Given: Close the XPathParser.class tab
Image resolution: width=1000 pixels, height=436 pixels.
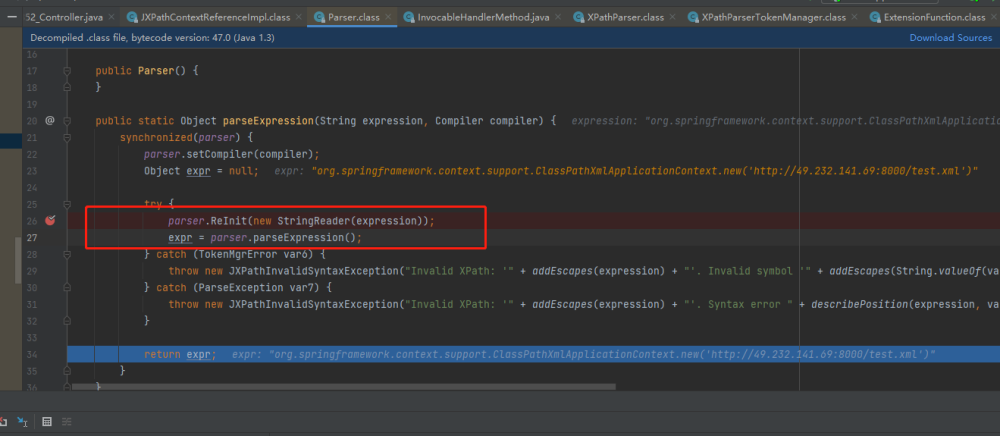Looking at the screenshot, I should pos(673,17).
